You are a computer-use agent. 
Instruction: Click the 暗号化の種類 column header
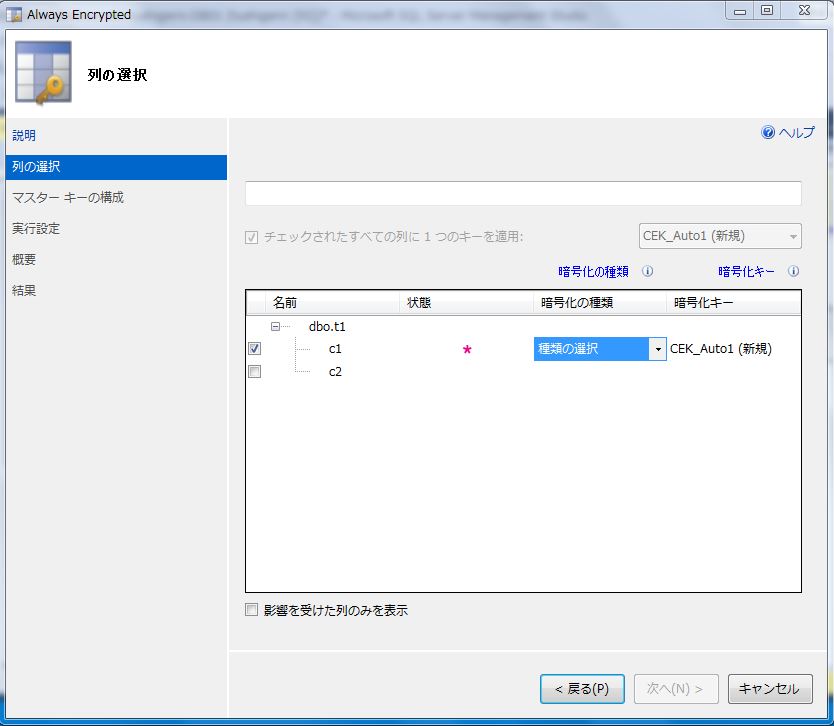[x=600, y=303]
